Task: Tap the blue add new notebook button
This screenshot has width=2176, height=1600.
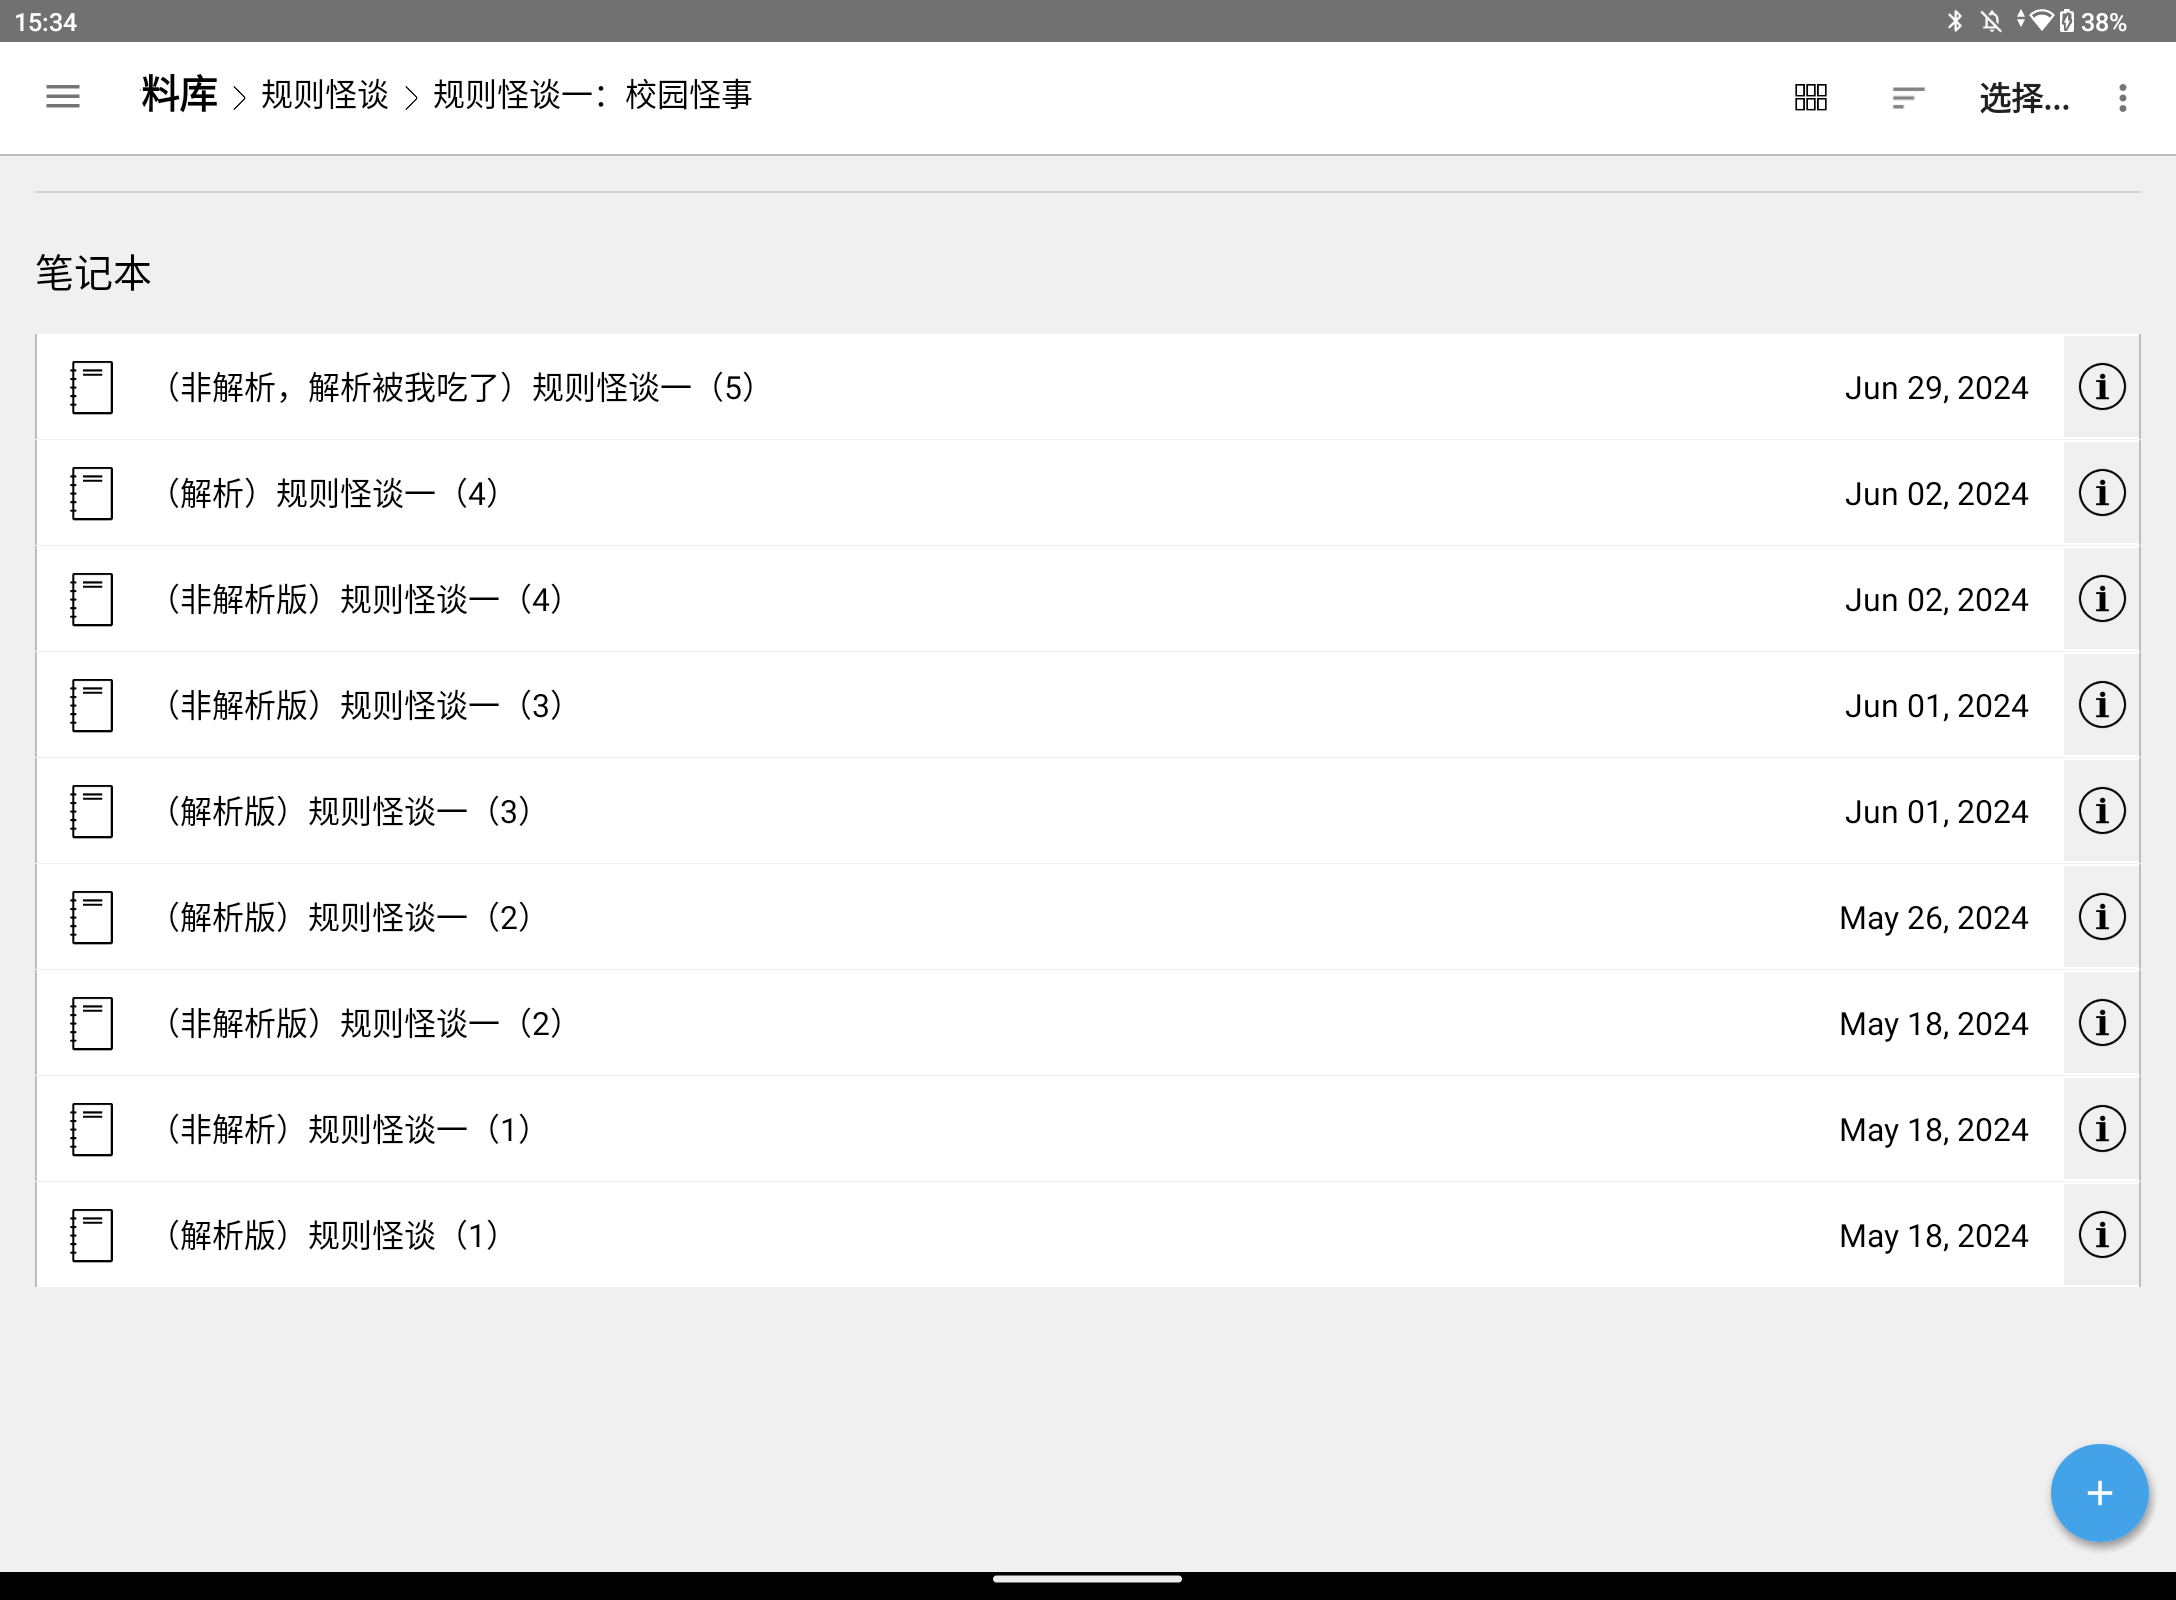Action: pos(2099,1493)
